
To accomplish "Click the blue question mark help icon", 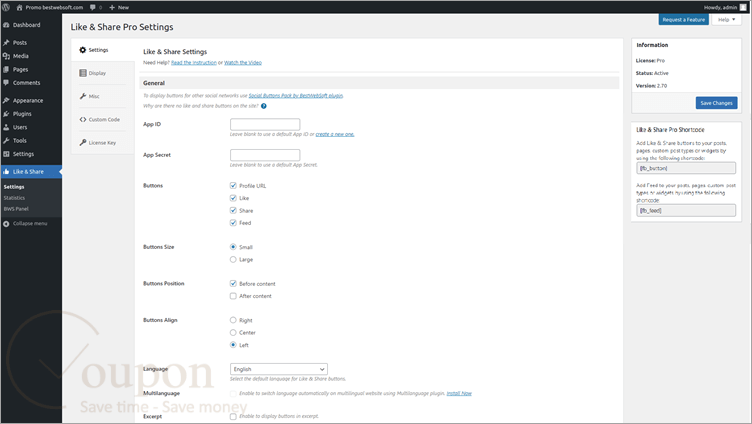I will coord(264,106).
